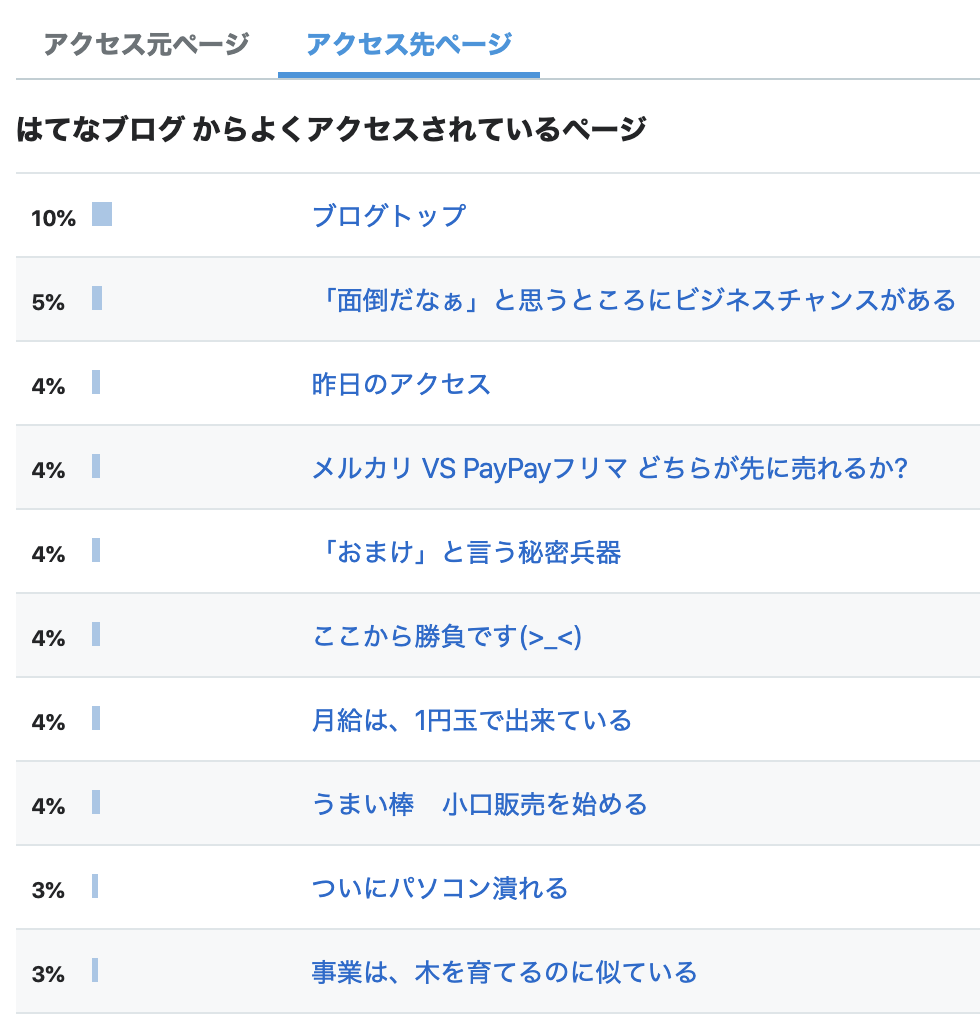
Task: Click the 10% percentage label
Action: (x=53, y=218)
